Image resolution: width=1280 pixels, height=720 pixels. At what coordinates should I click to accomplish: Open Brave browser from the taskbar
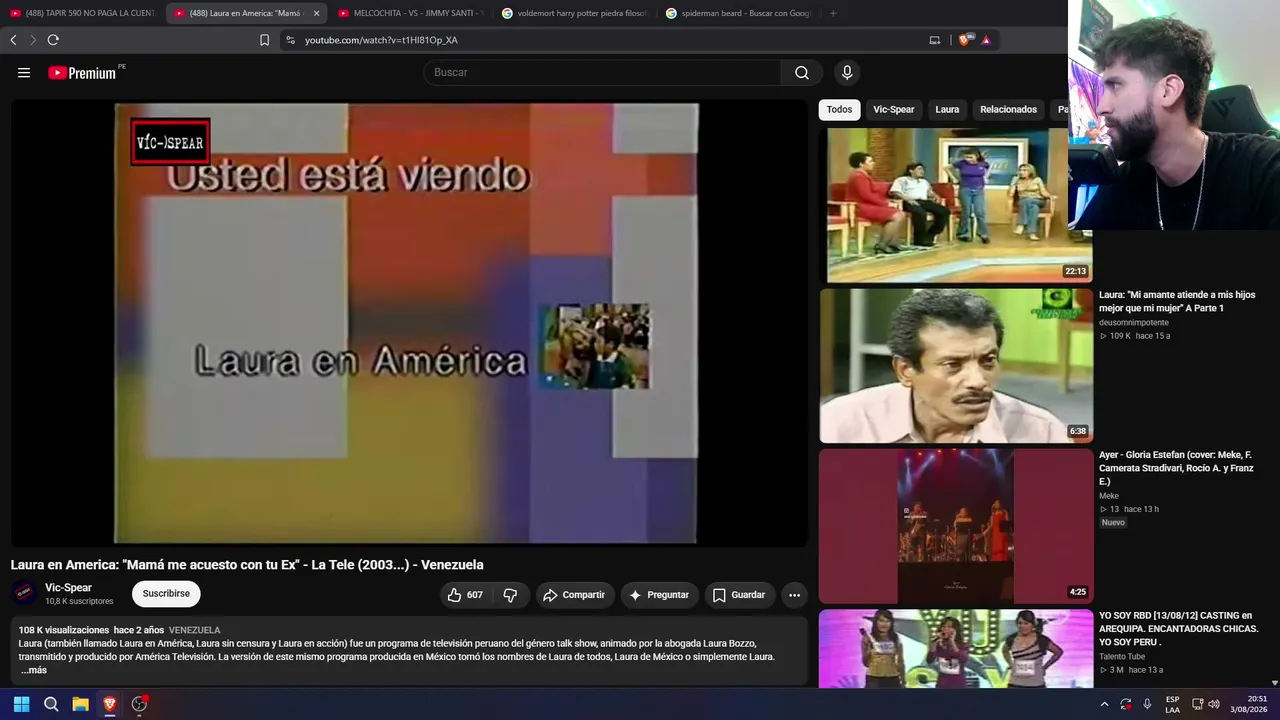point(110,704)
